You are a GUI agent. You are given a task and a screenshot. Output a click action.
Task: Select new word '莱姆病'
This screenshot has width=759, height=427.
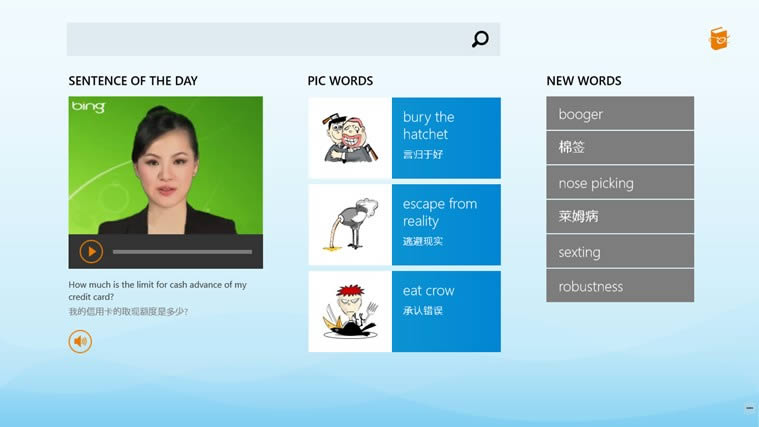pyautogui.click(x=620, y=217)
